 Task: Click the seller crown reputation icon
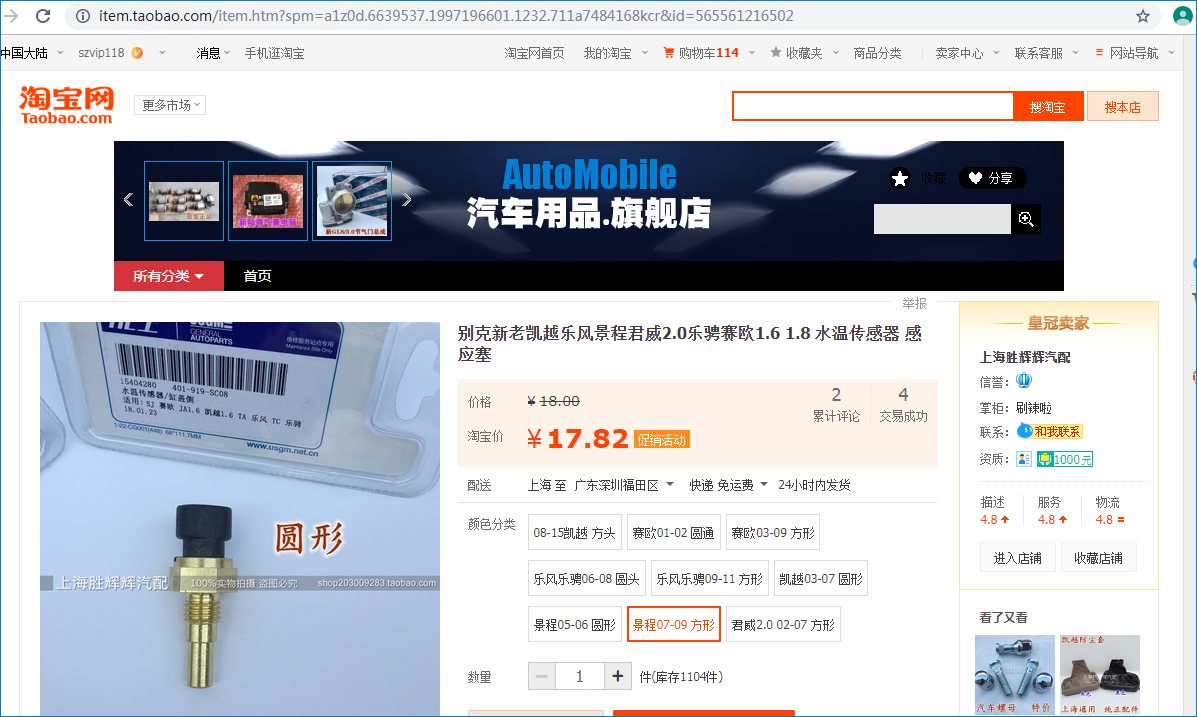pos(1024,380)
